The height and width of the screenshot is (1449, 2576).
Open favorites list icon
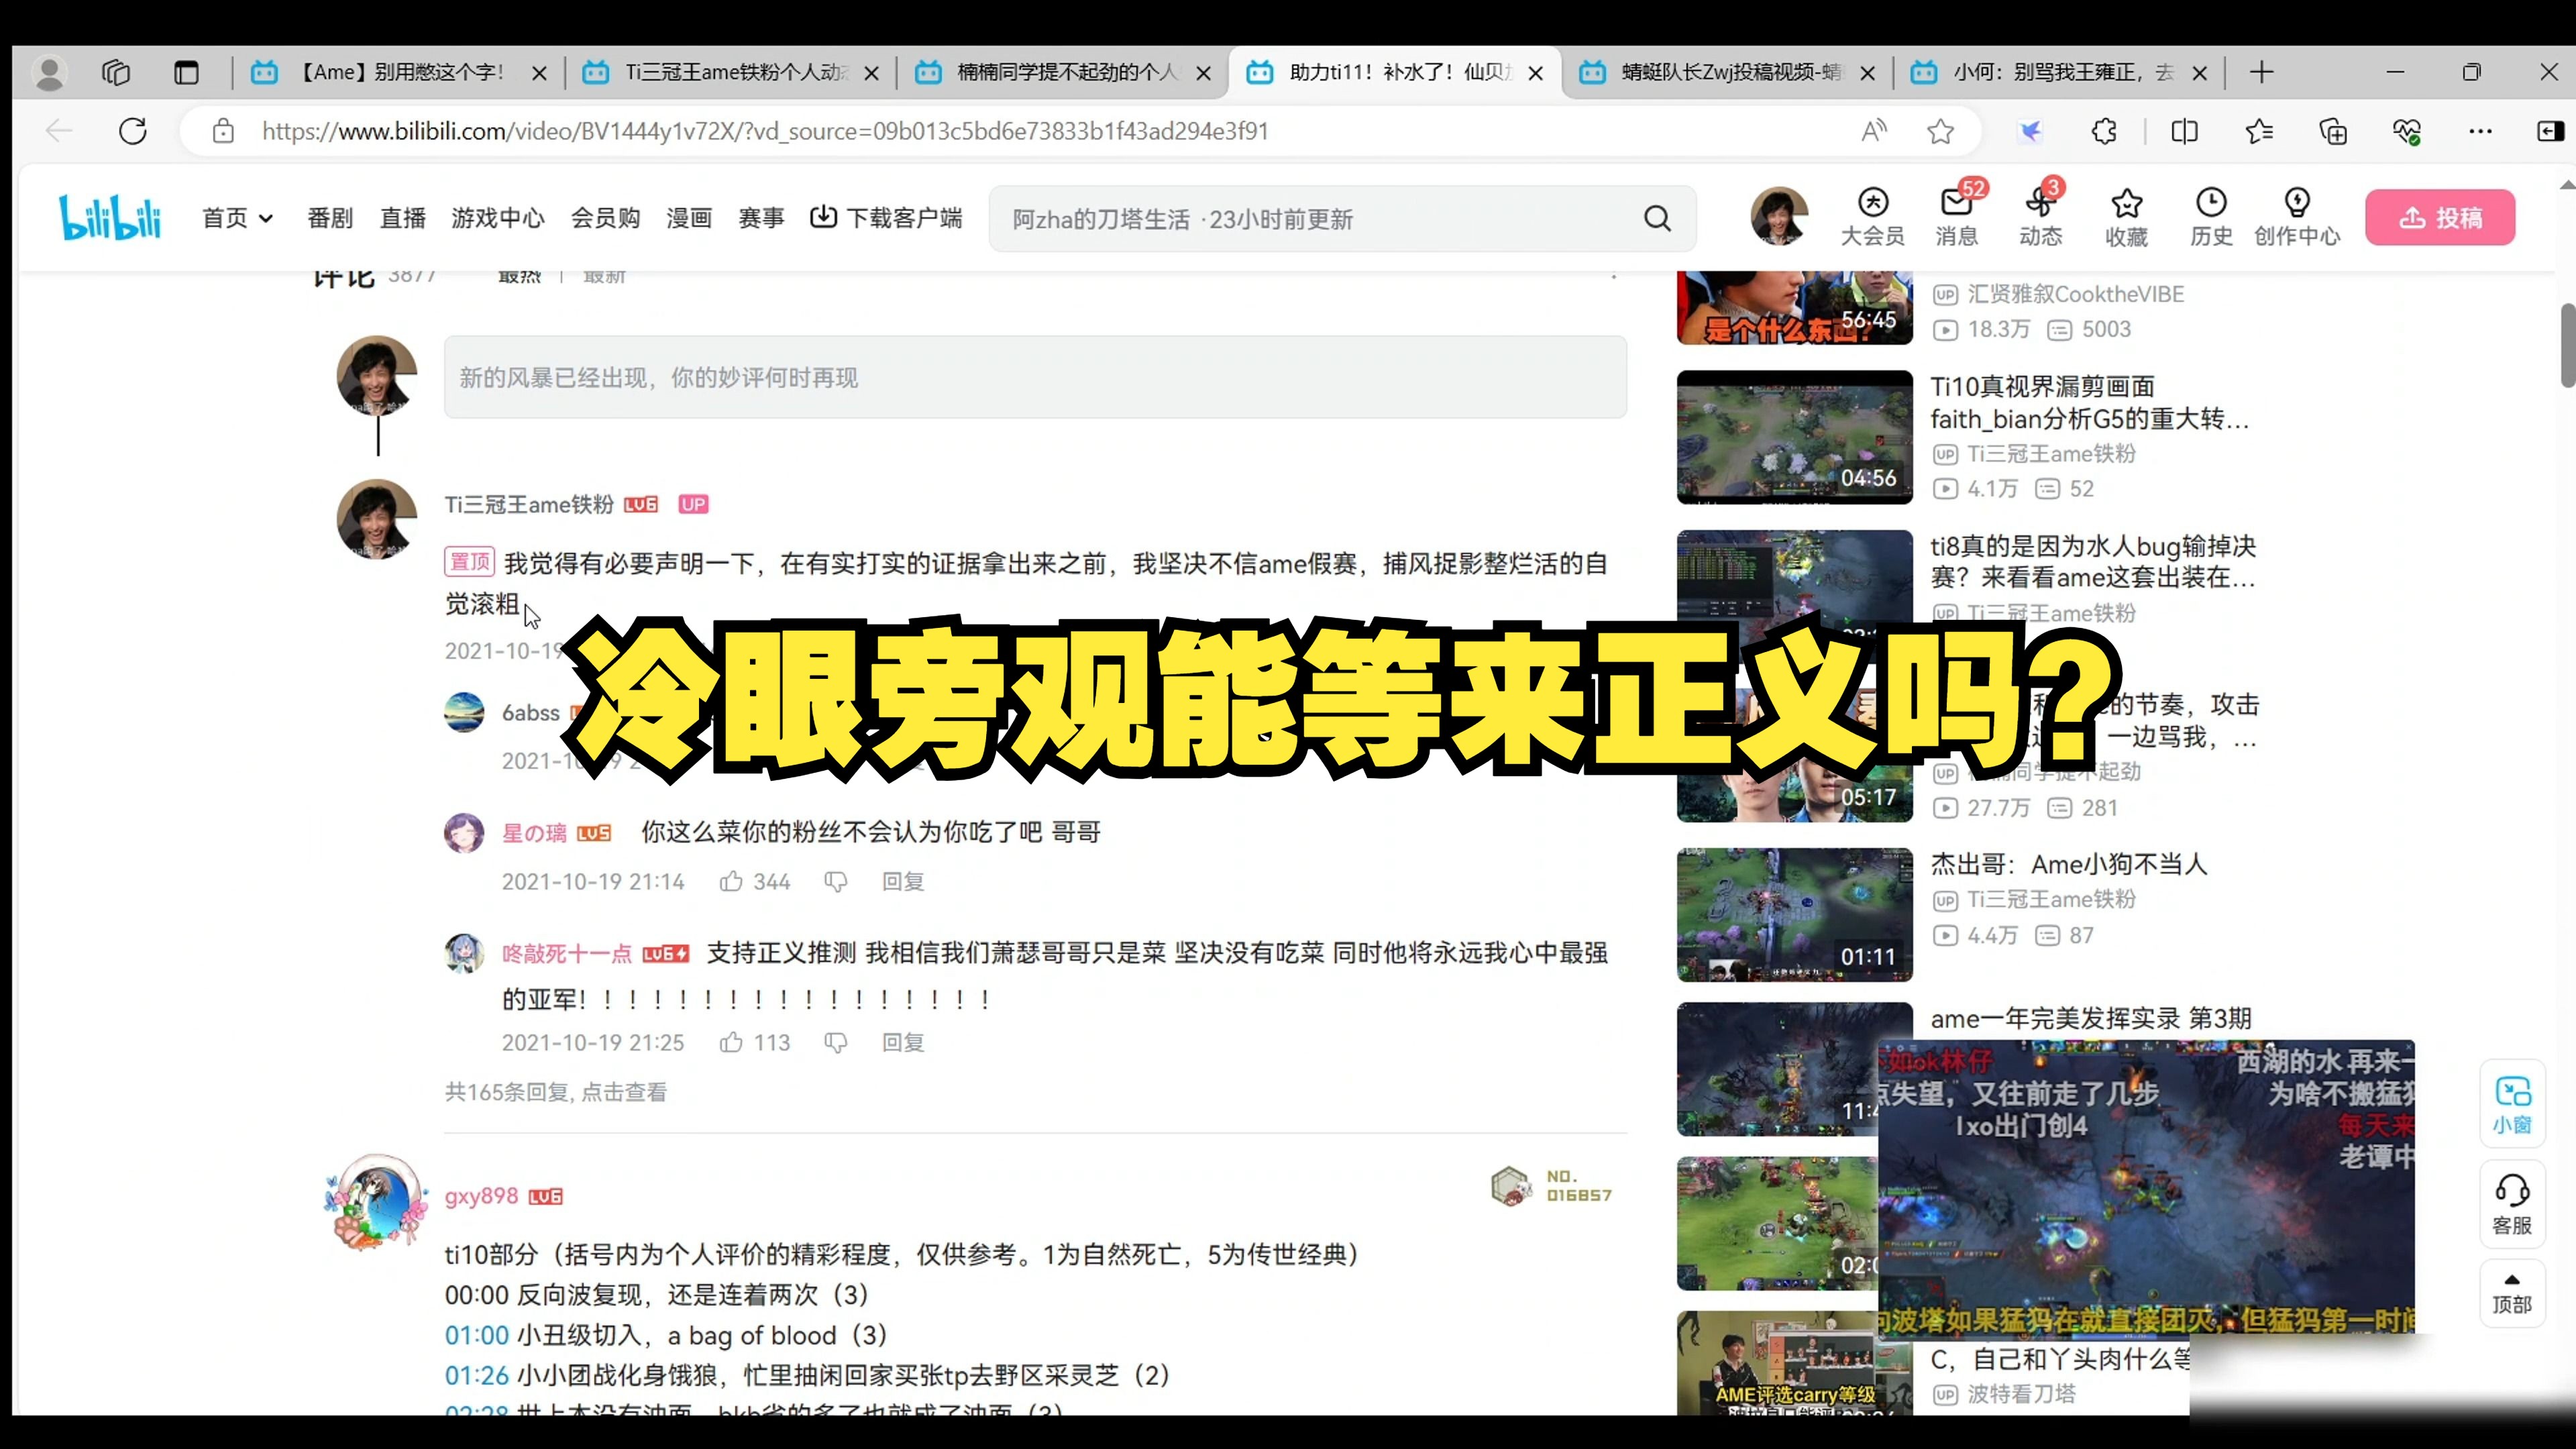tap(2259, 131)
